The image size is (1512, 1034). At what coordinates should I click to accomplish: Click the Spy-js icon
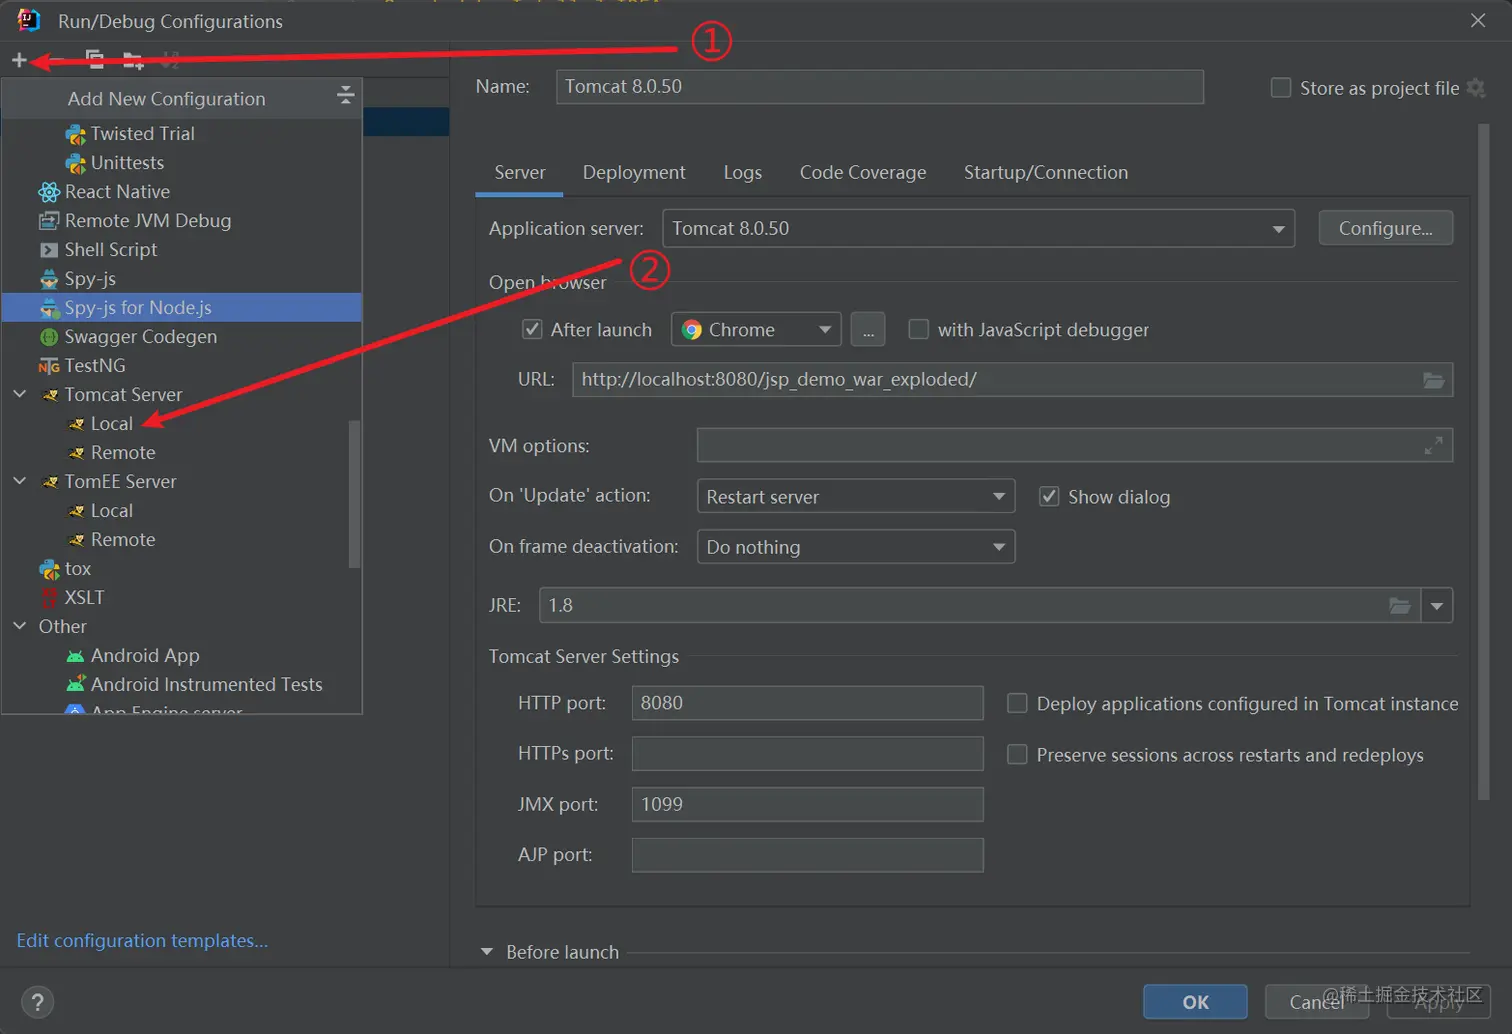pos(49,279)
